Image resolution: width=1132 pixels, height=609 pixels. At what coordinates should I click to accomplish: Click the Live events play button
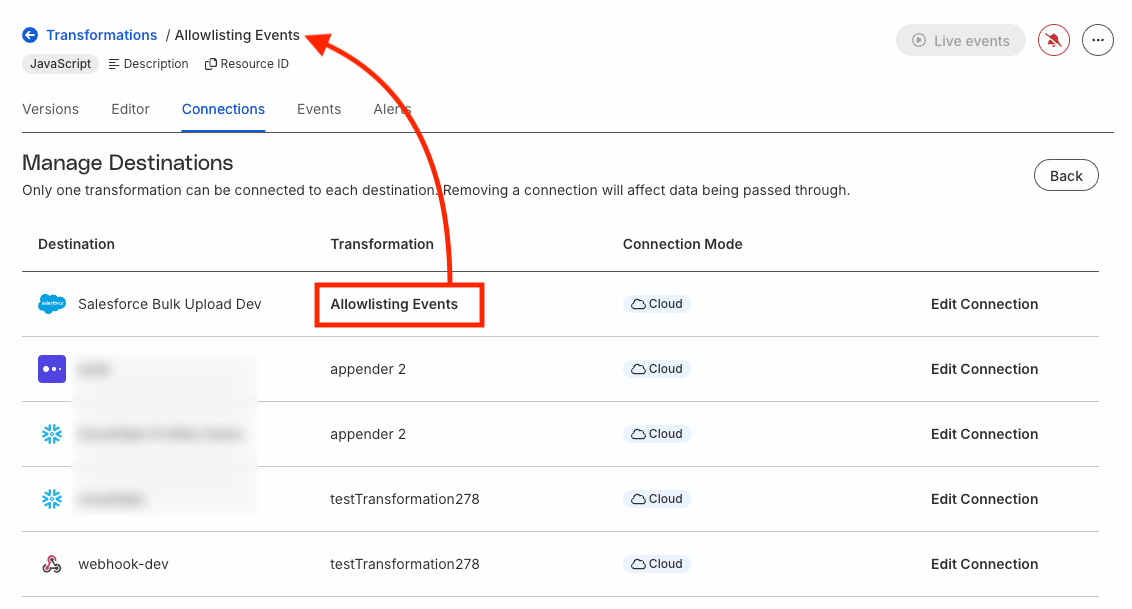[960, 40]
